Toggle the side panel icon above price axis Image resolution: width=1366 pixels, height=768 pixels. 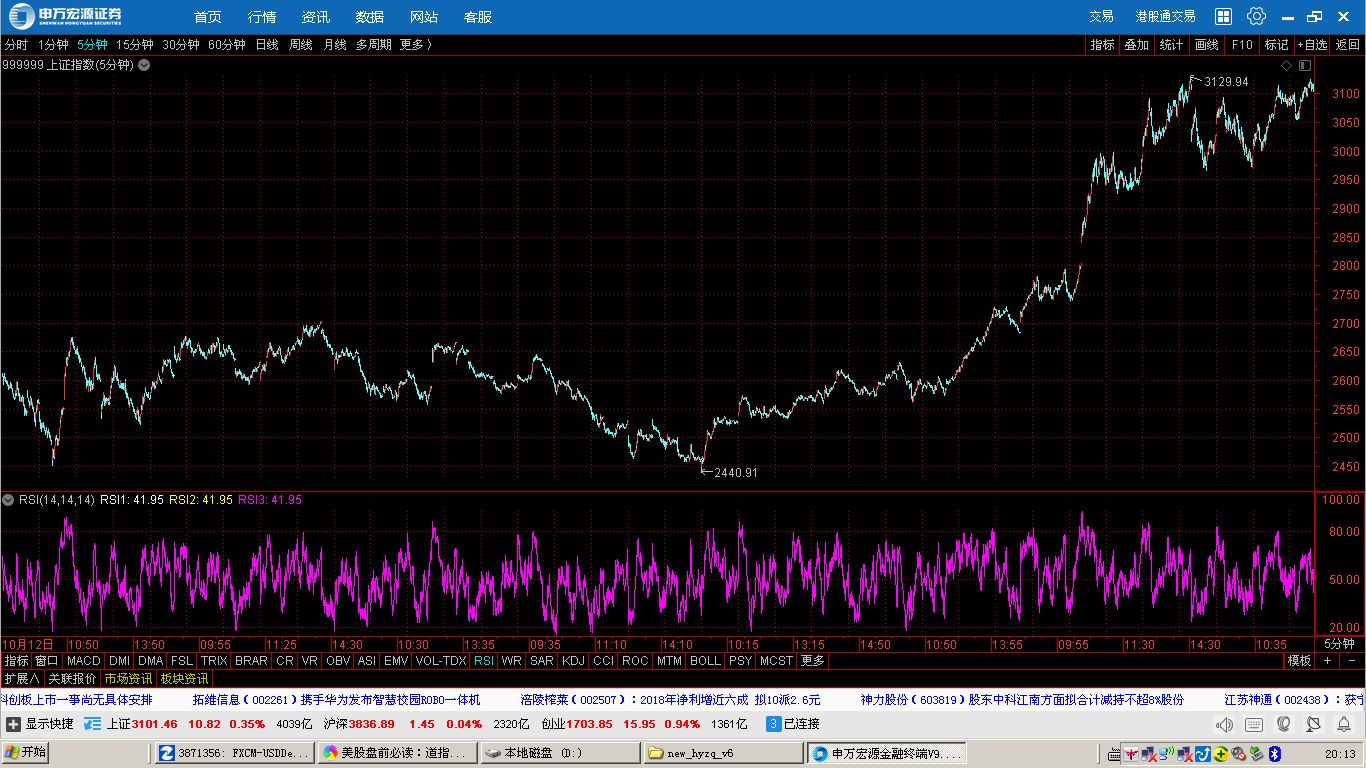tap(1304, 65)
